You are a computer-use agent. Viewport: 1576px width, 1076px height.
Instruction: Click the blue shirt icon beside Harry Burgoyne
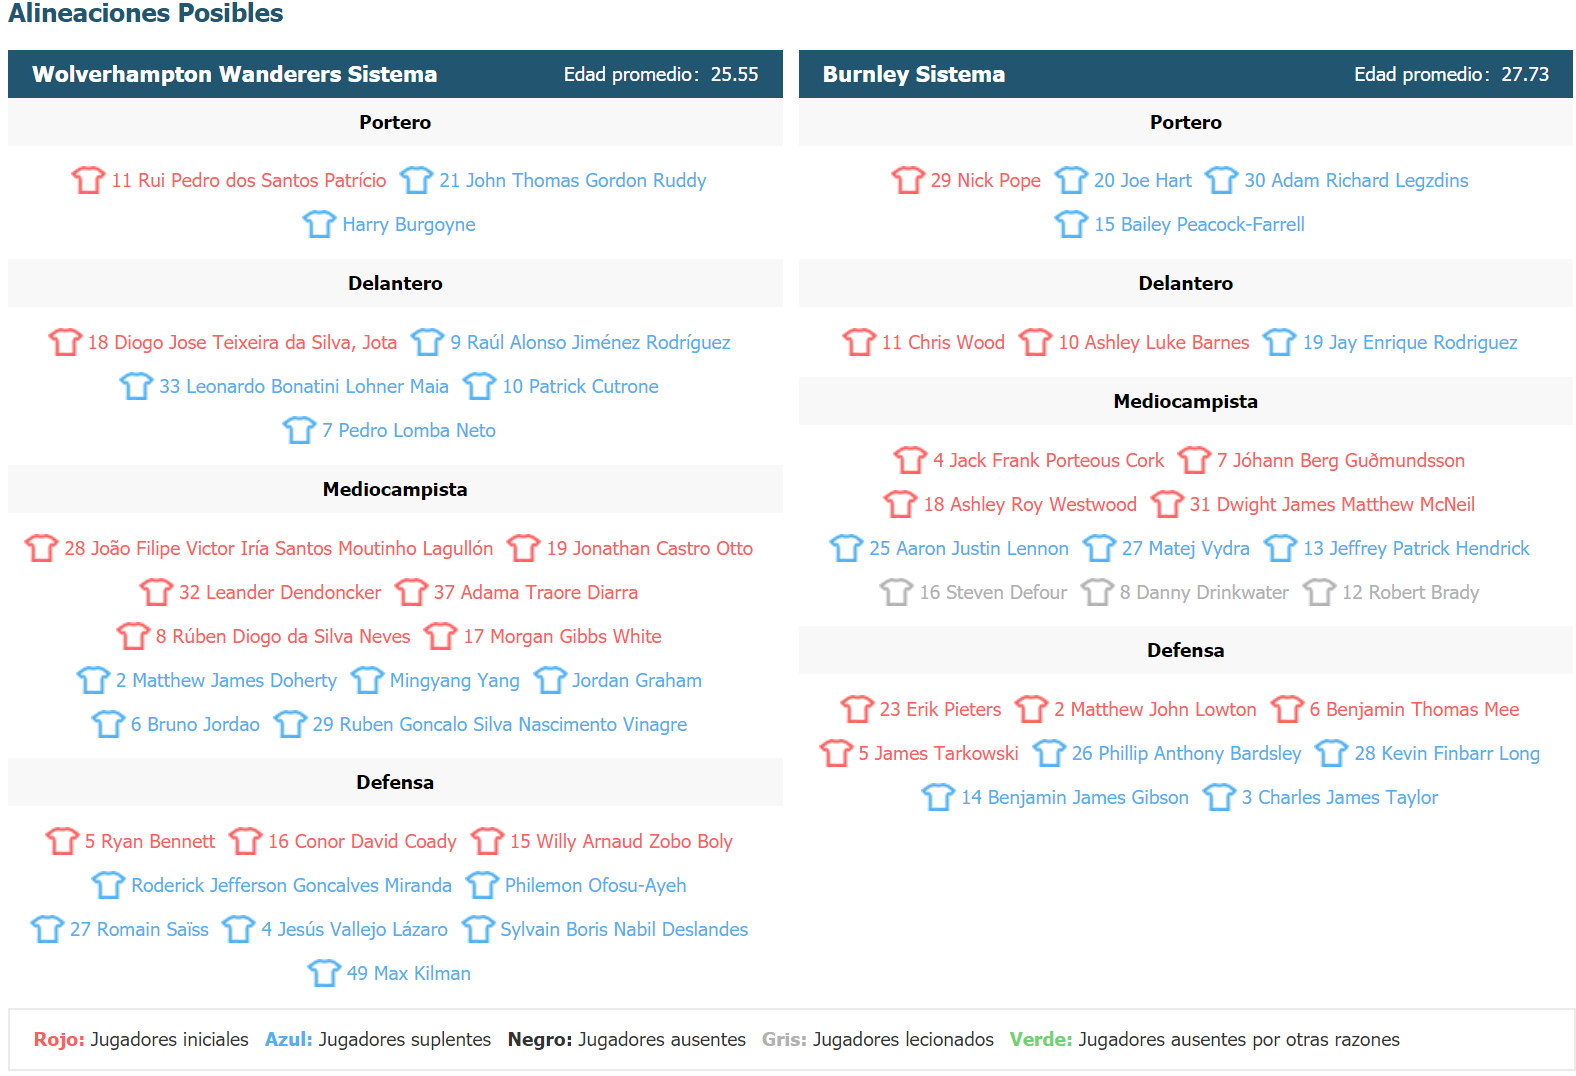pyautogui.click(x=319, y=224)
